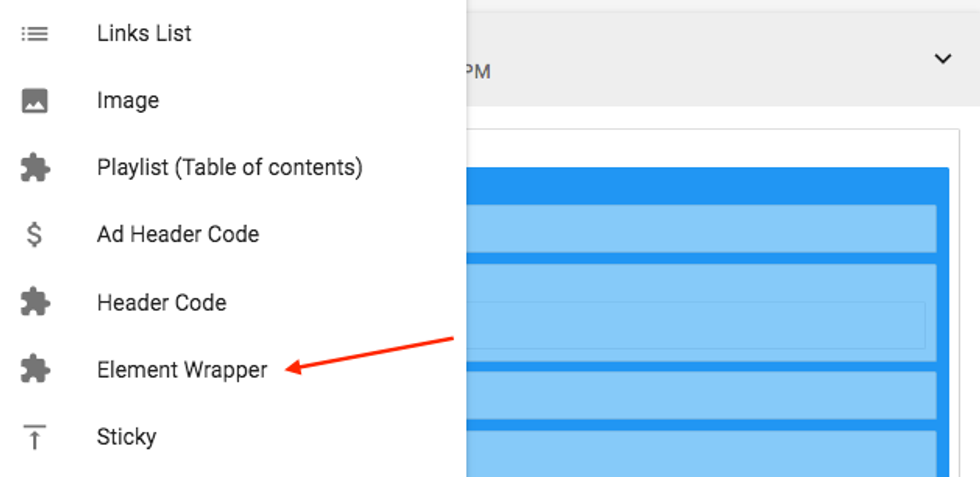Click the dark blue container top bar
The image size is (980, 477).
700,185
